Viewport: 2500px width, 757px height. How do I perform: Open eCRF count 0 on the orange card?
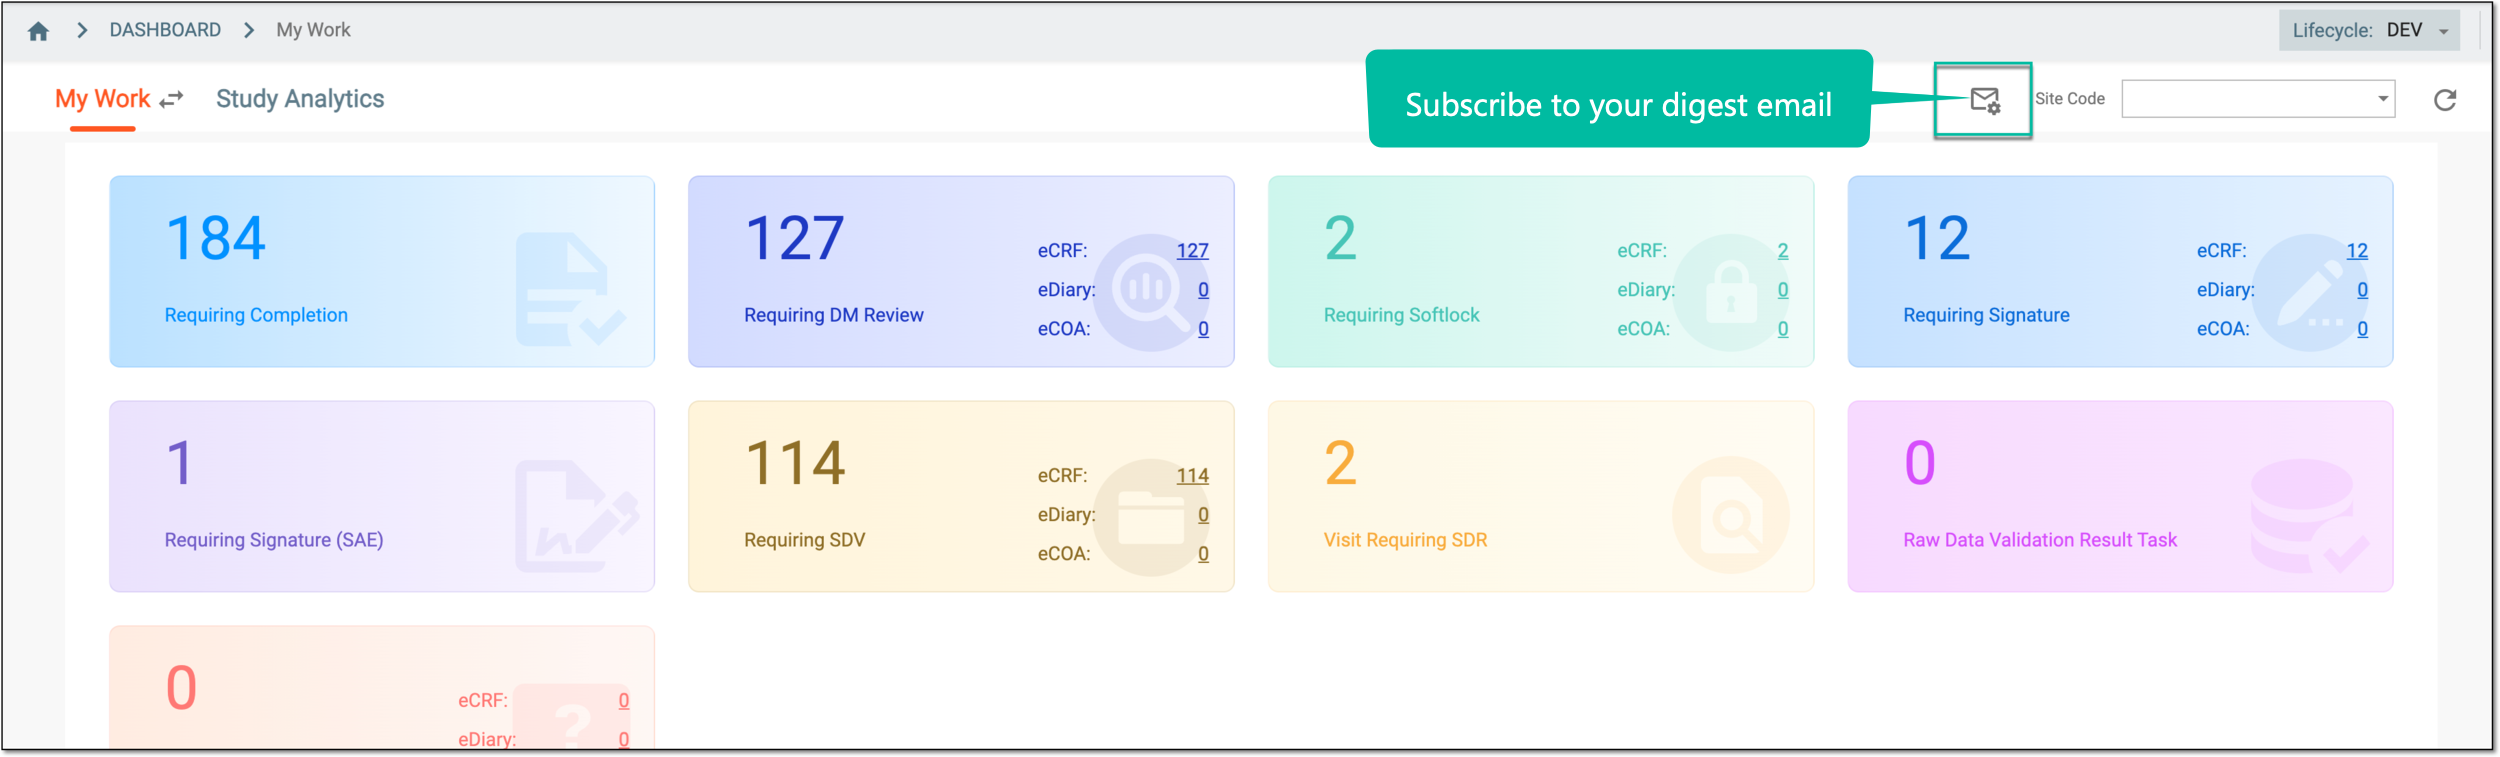(623, 701)
